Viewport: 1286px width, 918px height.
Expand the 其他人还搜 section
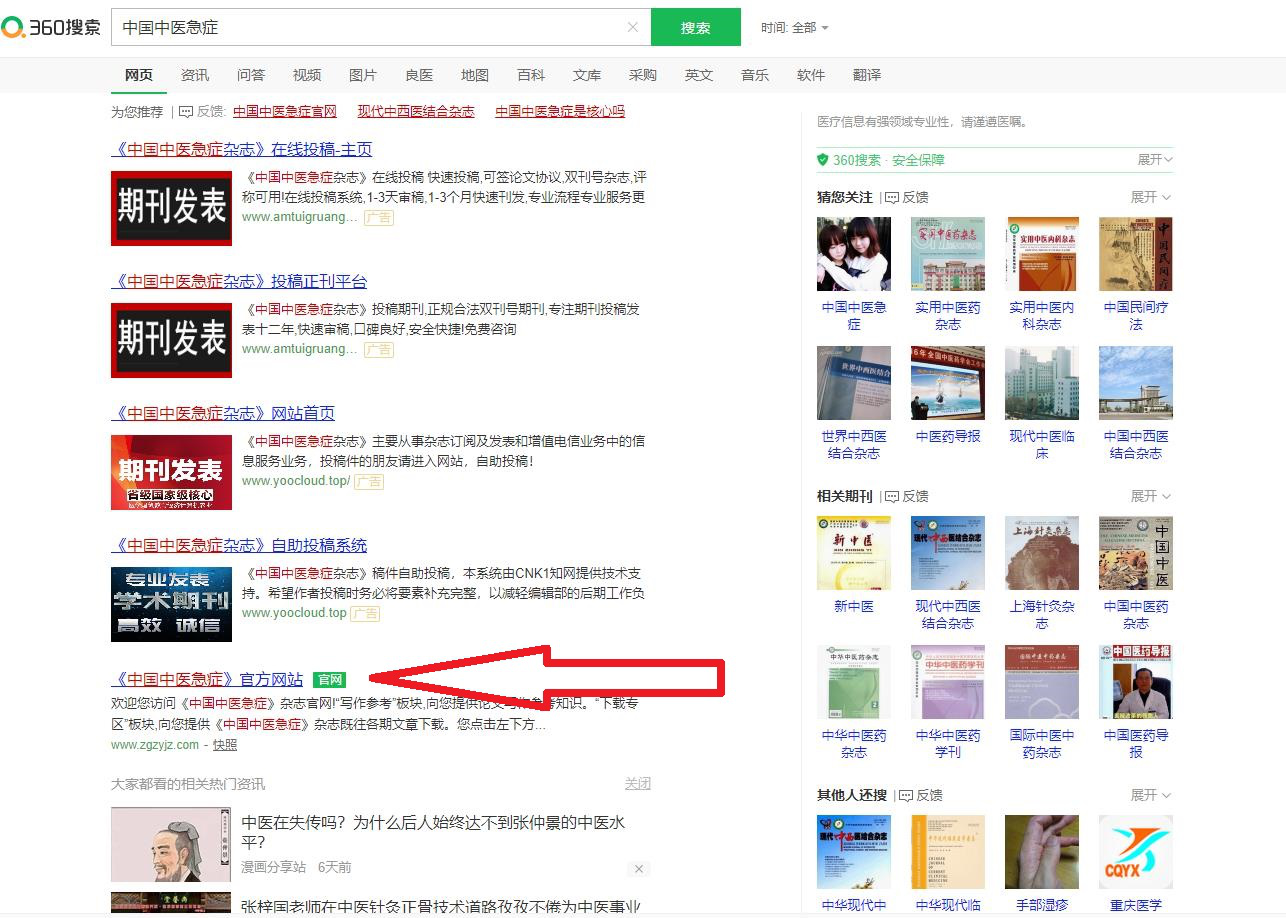click(x=1151, y=795)
